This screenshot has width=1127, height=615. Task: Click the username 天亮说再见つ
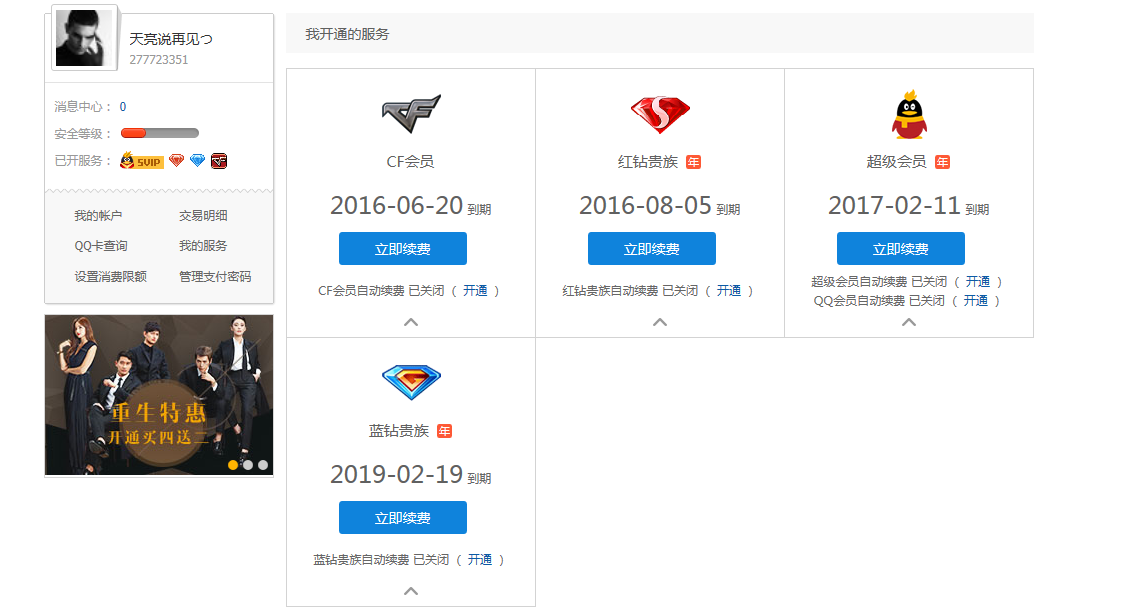coord(171,39)
